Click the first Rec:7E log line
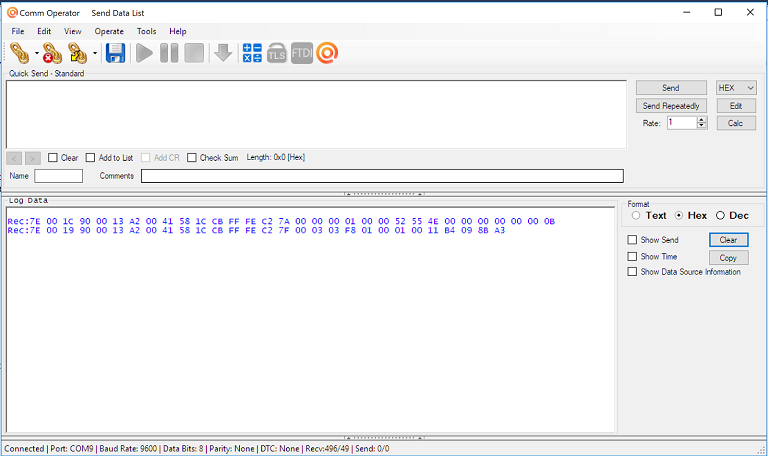This screenshot has width=768, height=456. coord(281,221)
